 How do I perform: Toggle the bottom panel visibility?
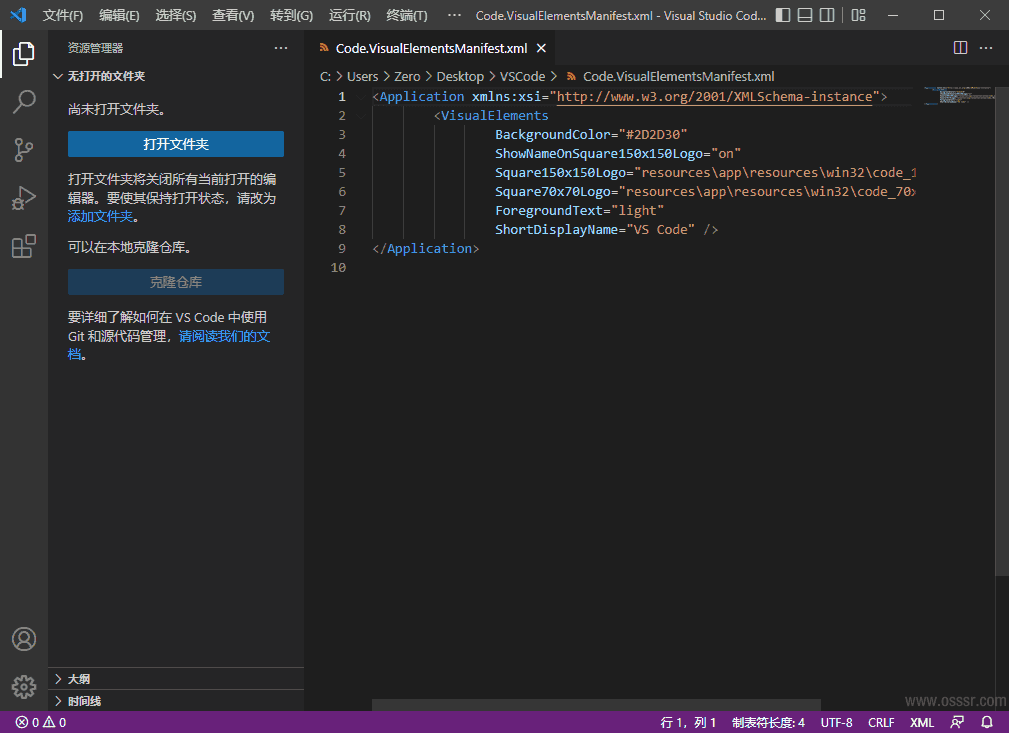[805, 15]
